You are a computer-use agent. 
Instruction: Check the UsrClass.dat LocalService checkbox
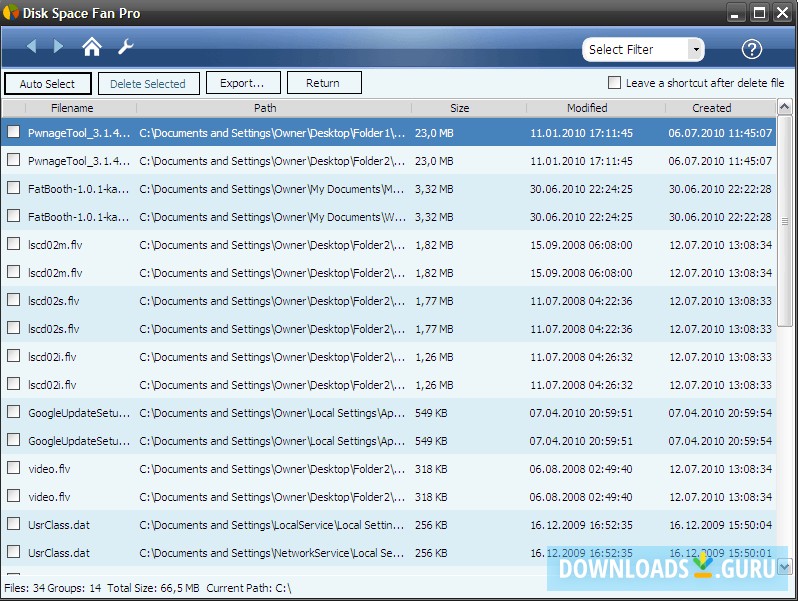(x=14, y=524)
